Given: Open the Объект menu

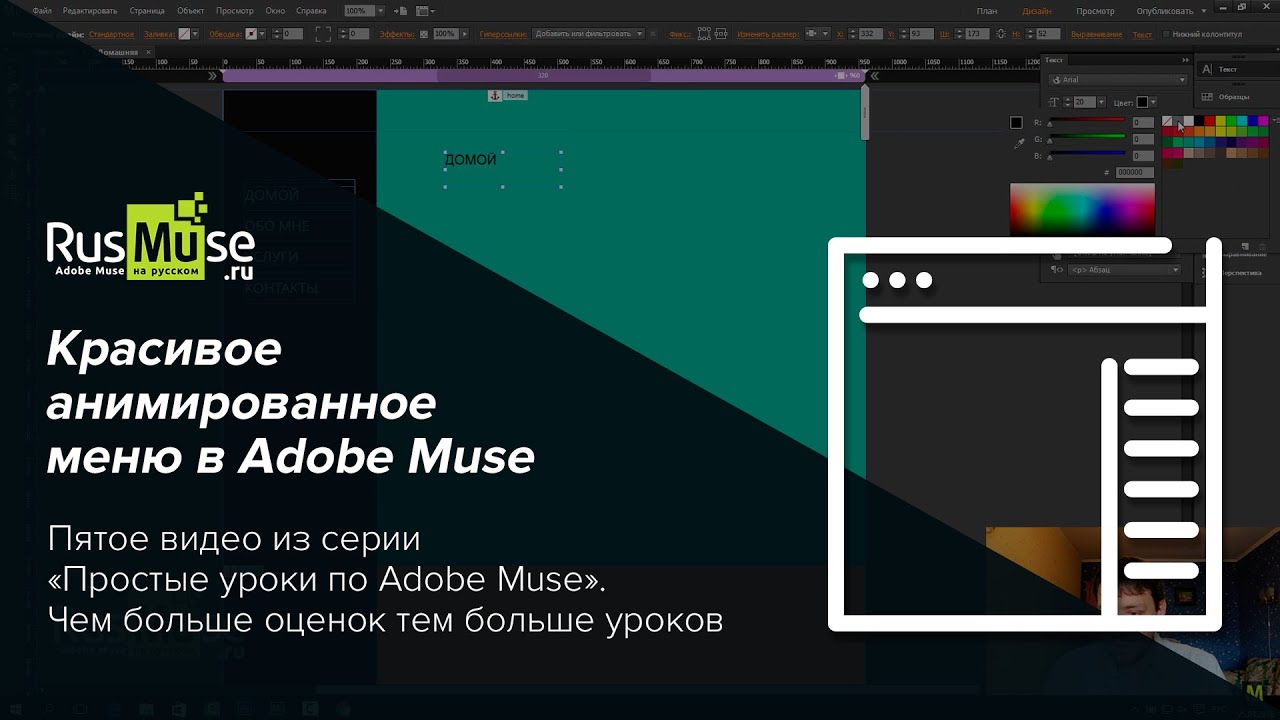Looking at the screenshot, I should (190, 11).
